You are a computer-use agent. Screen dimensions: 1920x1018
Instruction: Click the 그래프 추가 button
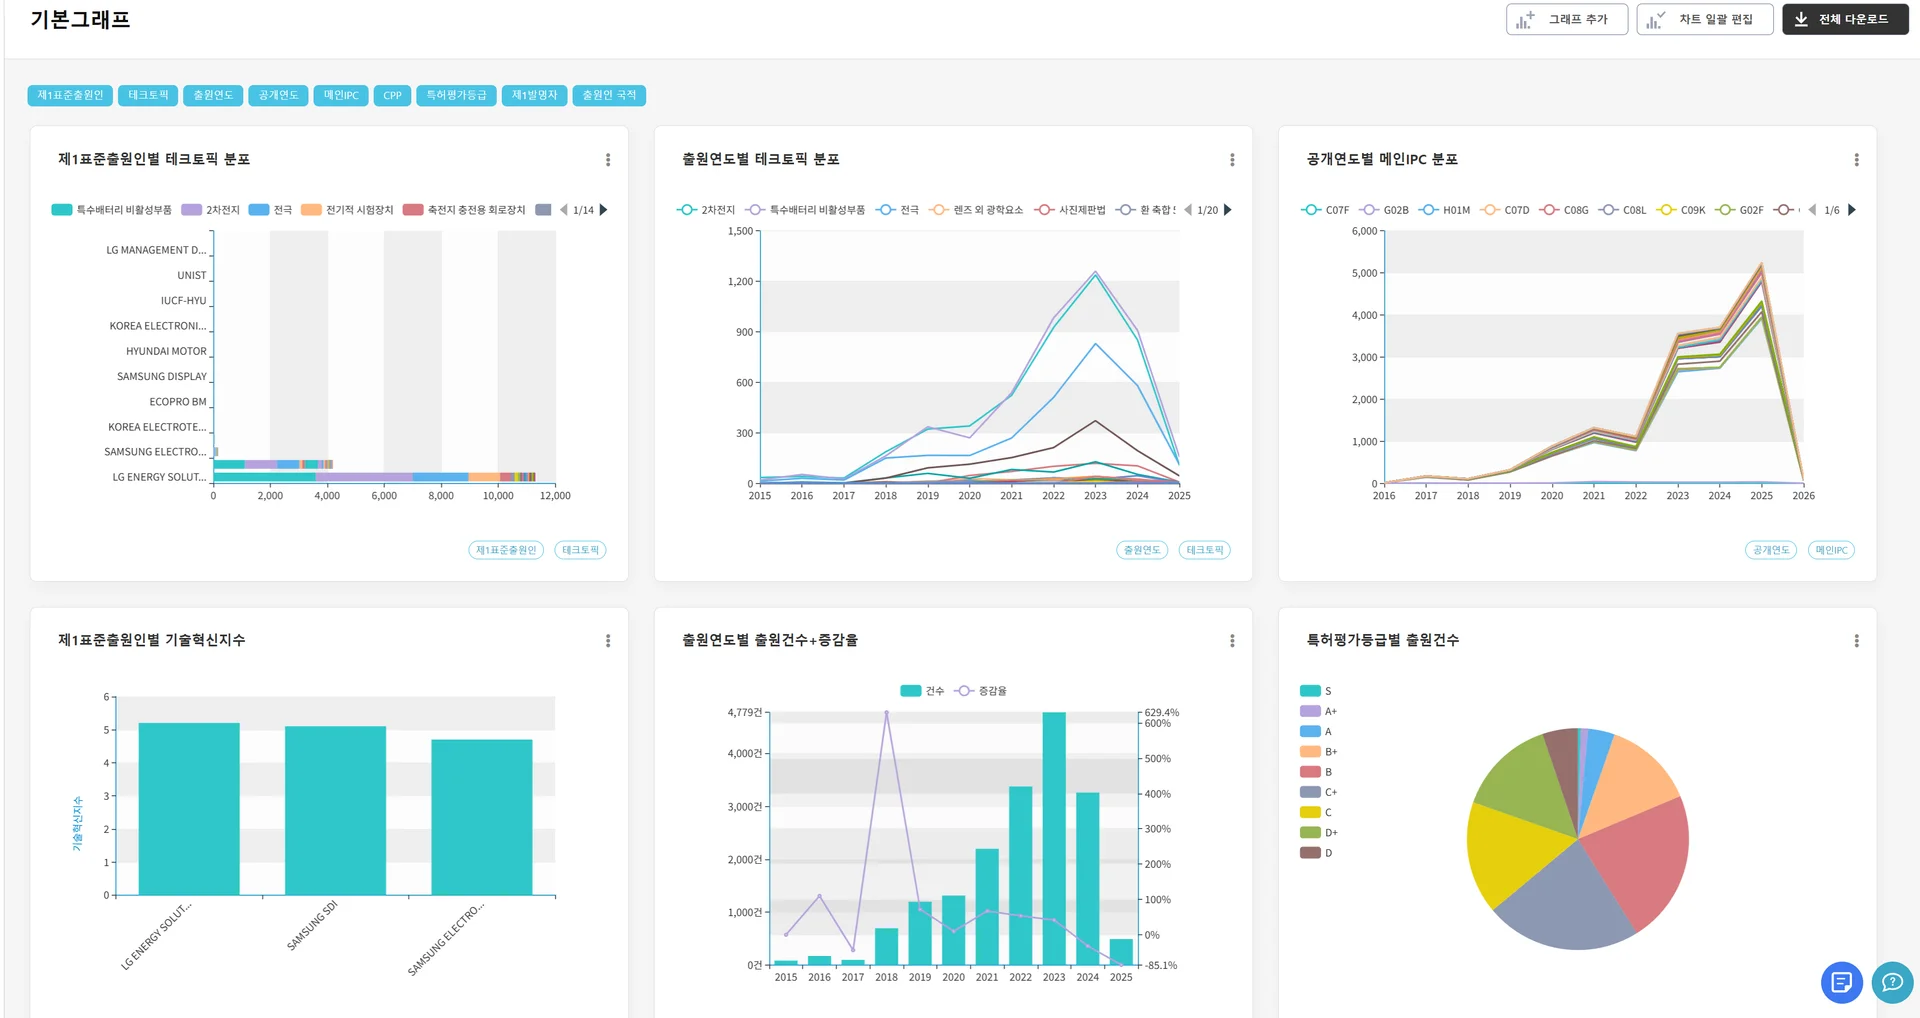[x=1566, y=19]
